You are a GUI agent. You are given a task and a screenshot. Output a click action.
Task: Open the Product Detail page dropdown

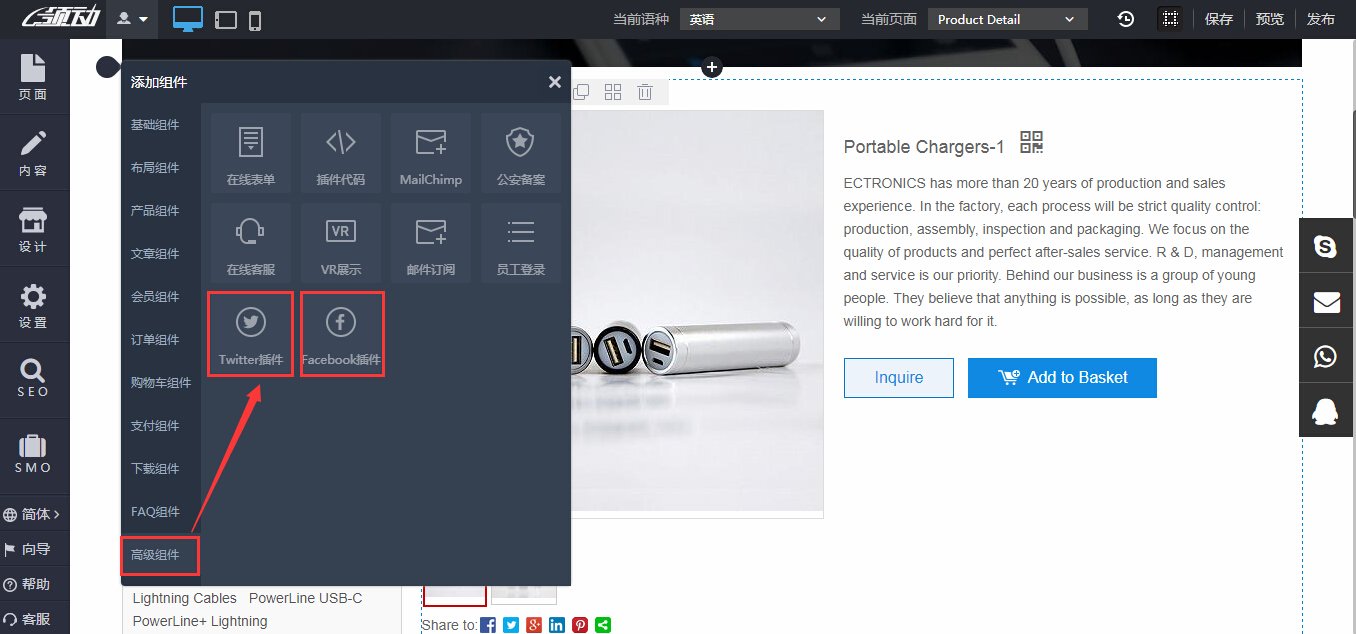pos(1007,19)
